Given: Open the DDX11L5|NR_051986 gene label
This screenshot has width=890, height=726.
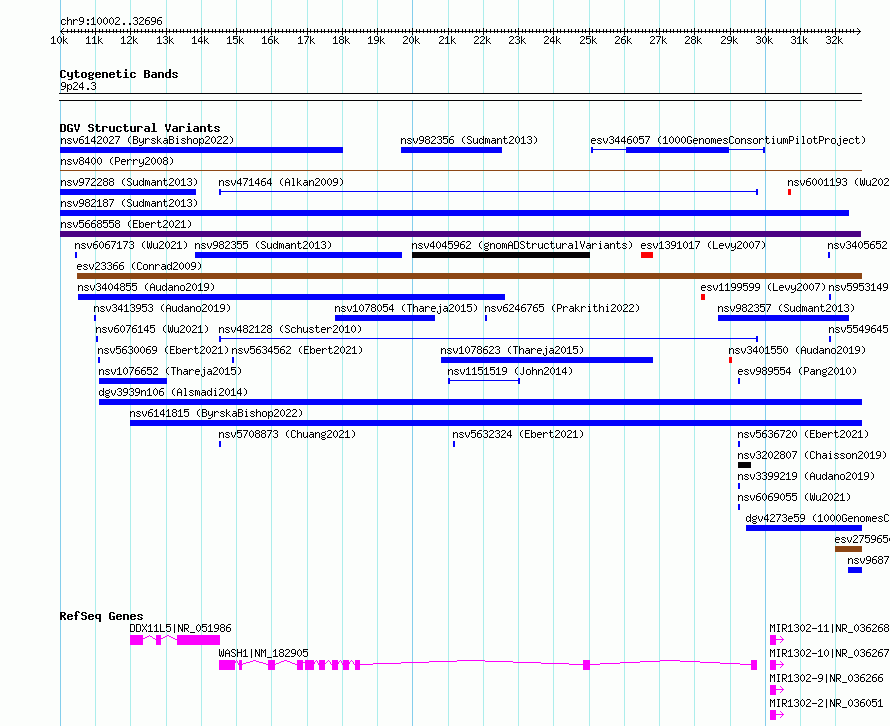Looking at the screenshot, I should pos(180,628).
